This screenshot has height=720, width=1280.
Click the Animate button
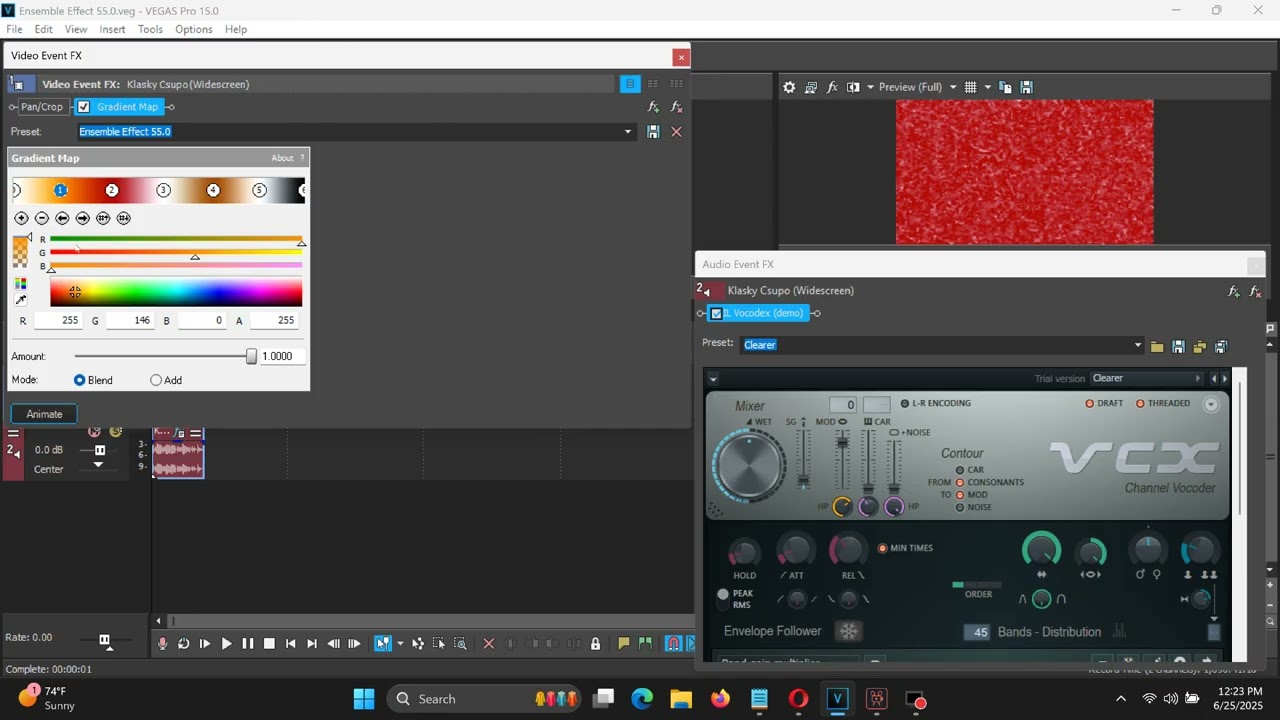(x=44, y=414)
